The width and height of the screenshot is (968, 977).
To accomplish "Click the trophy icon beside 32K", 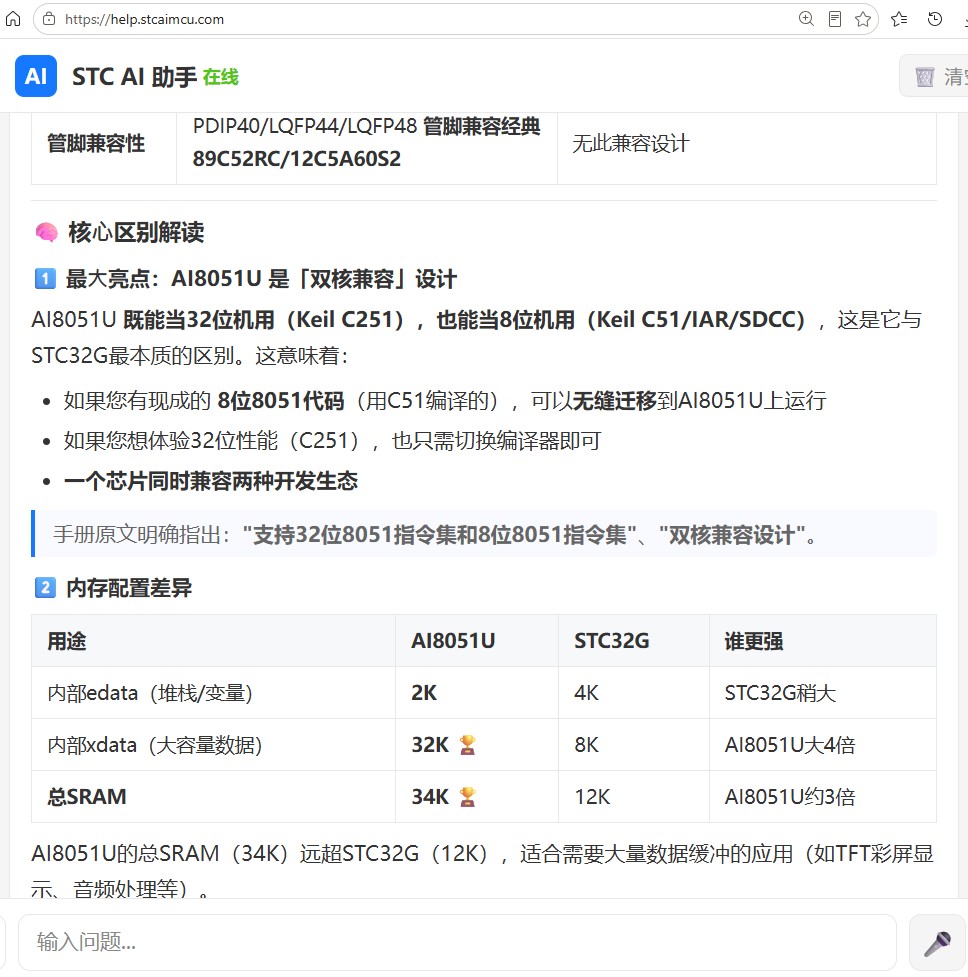I will coord(467,745).
